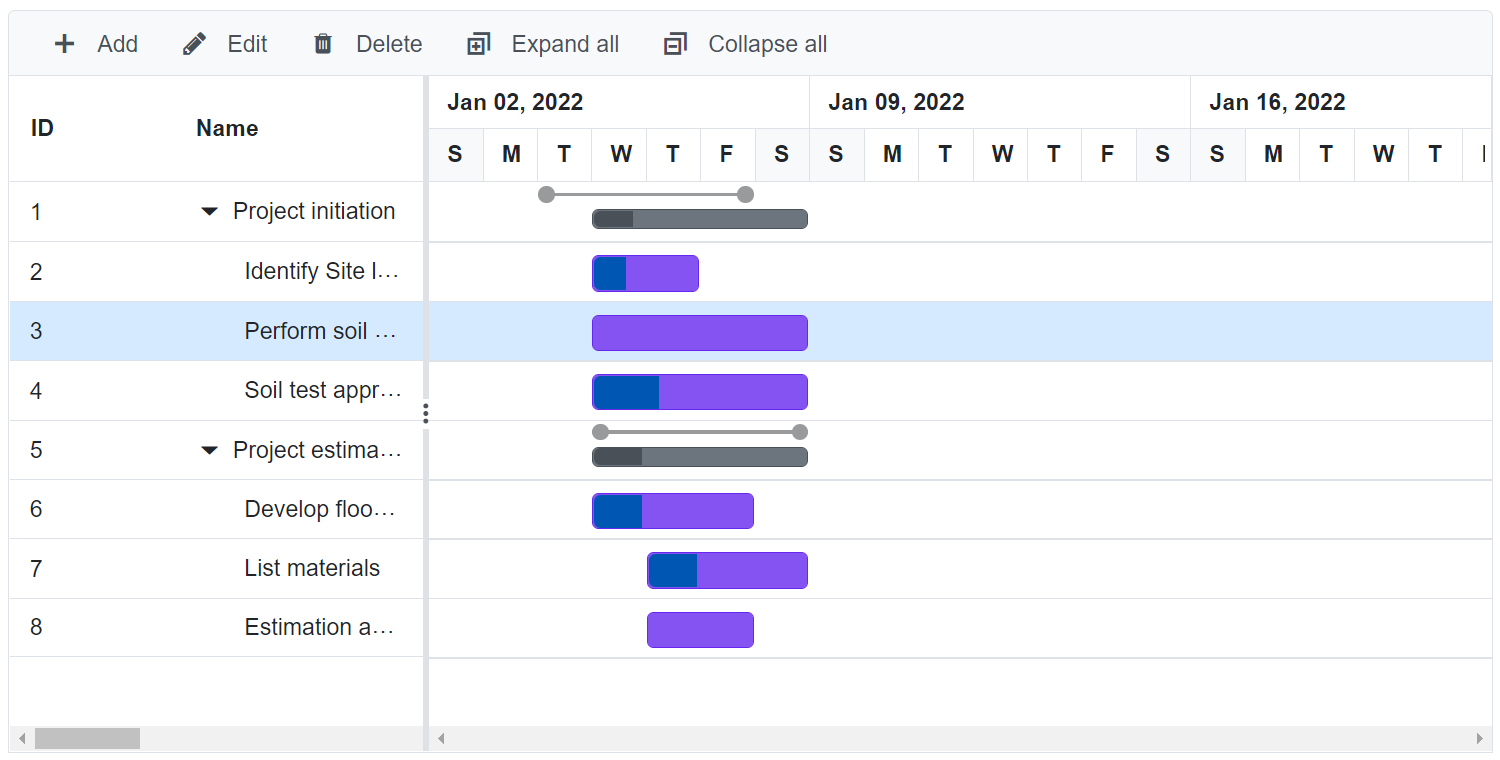
Task: Click ID cell 3
Action: pos(36,331)
